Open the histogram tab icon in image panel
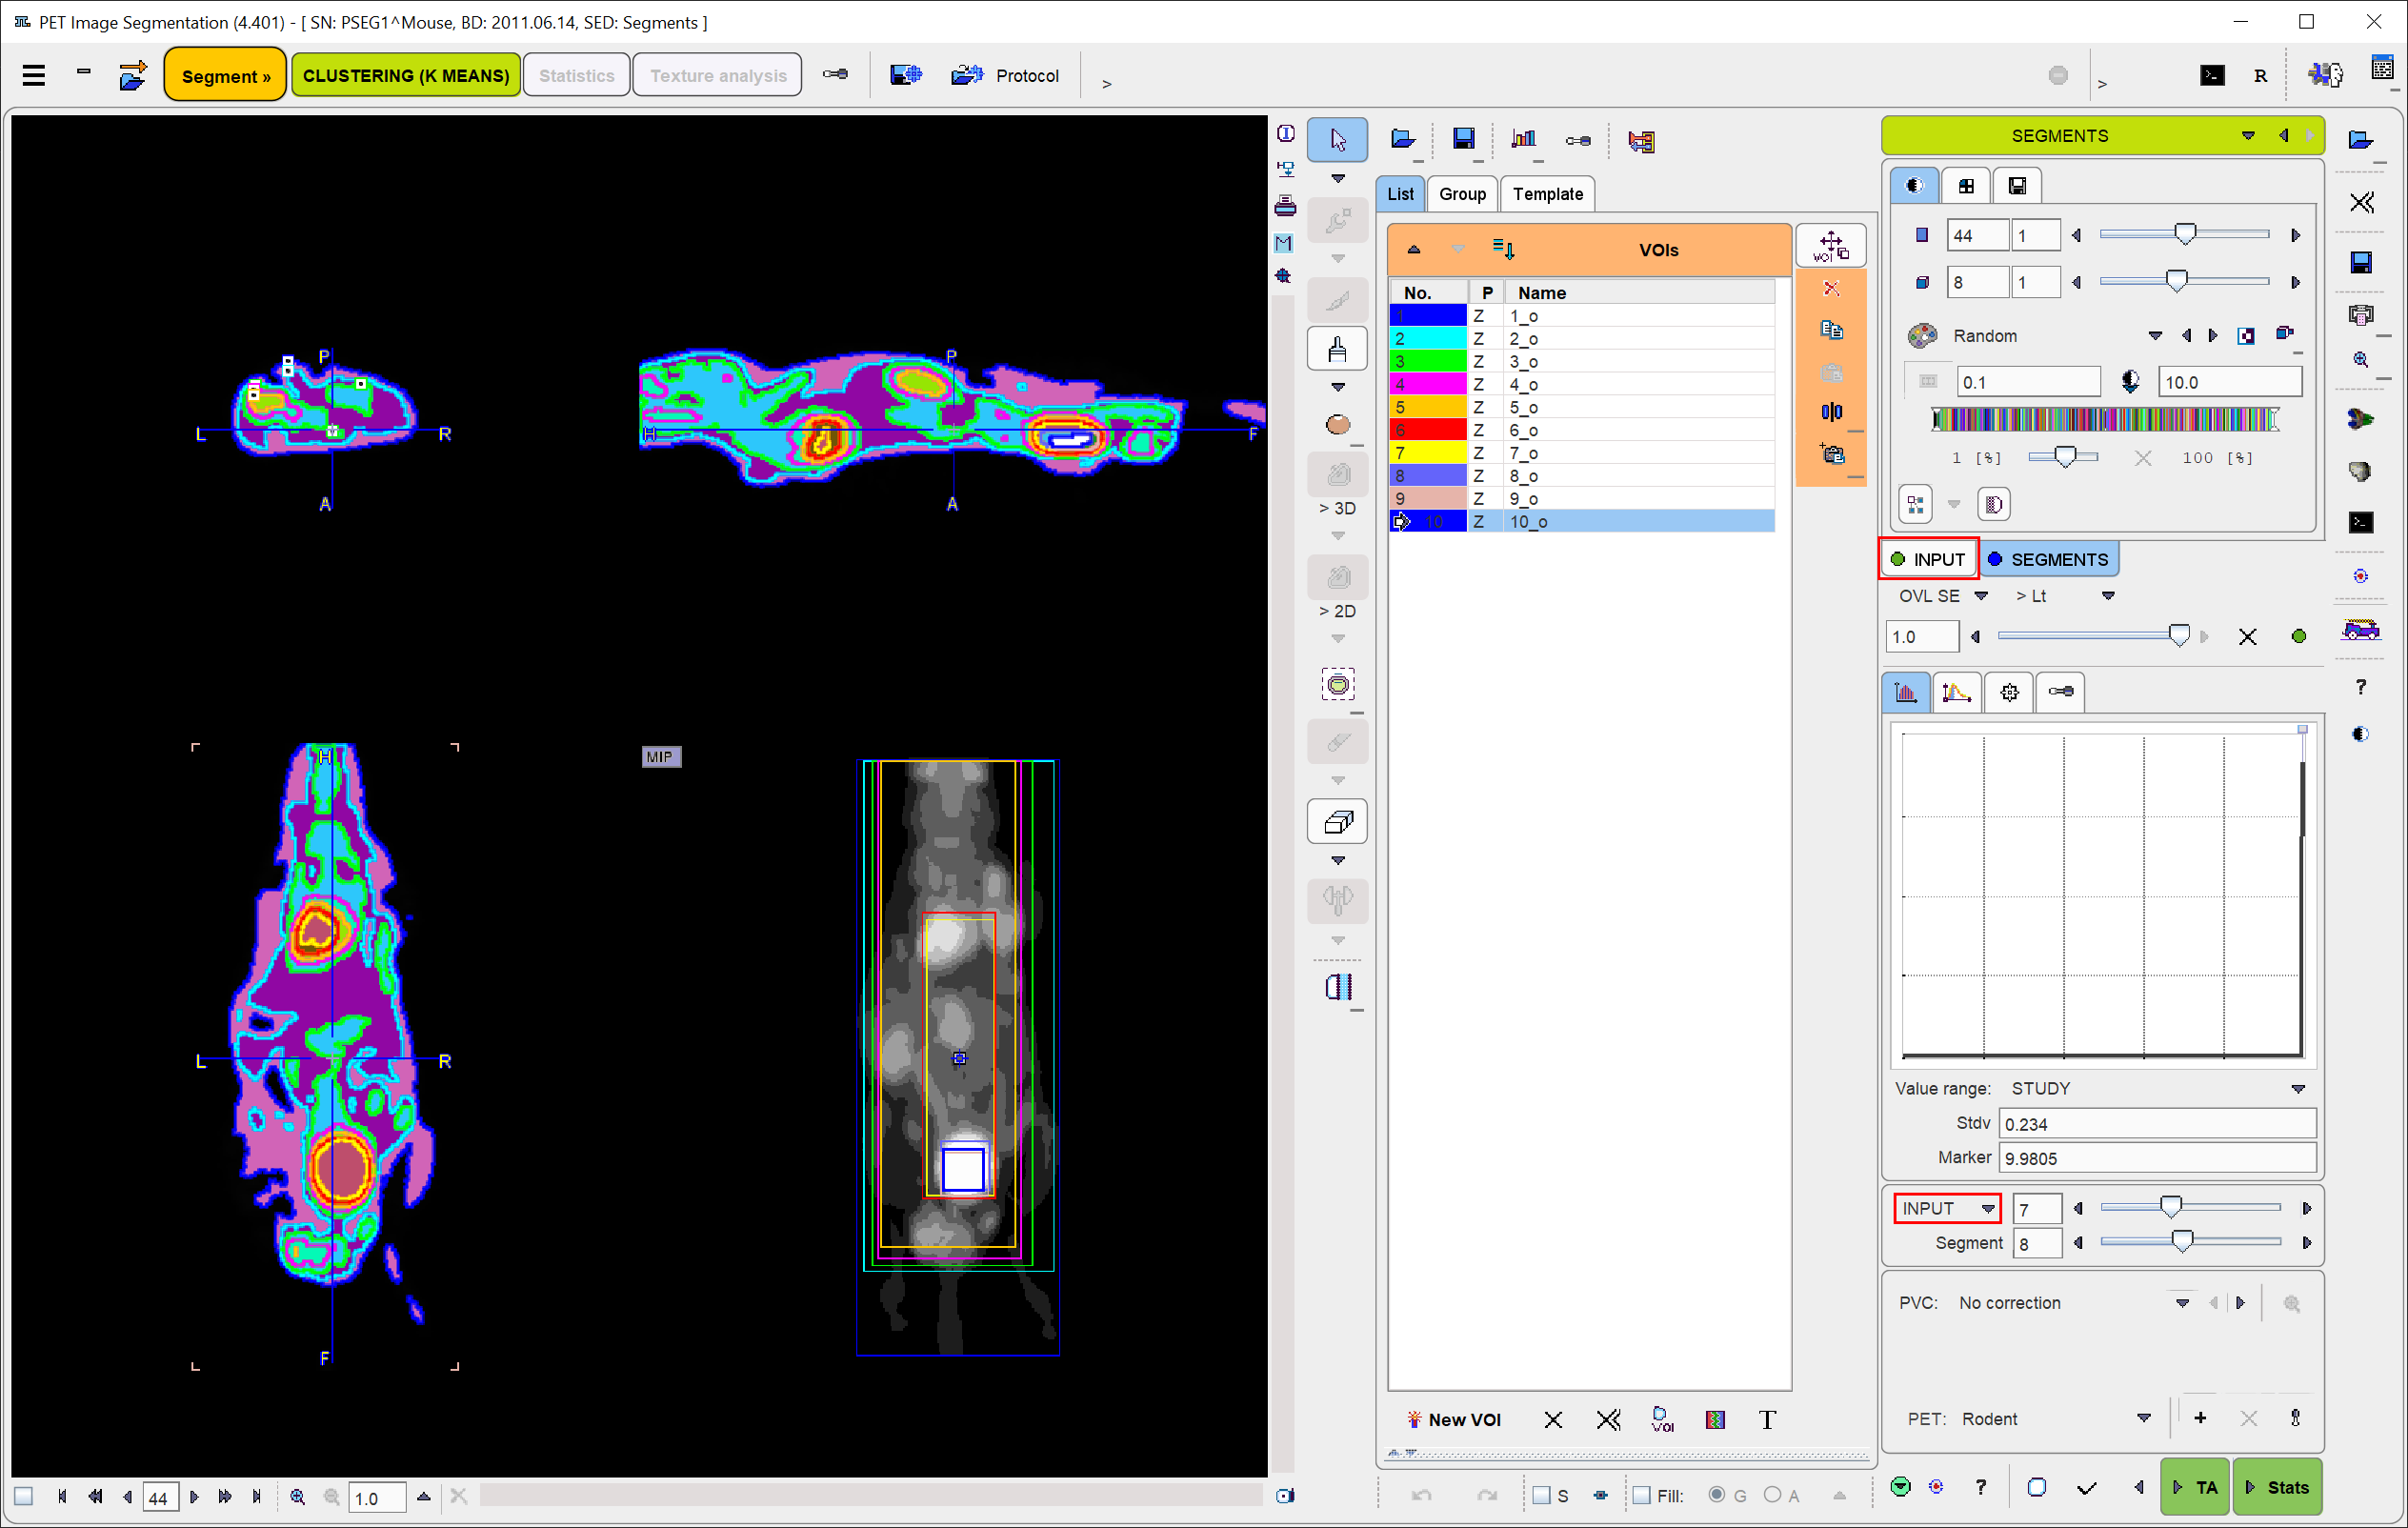Screen dimensions: 2408x1528 (1905, 692)
